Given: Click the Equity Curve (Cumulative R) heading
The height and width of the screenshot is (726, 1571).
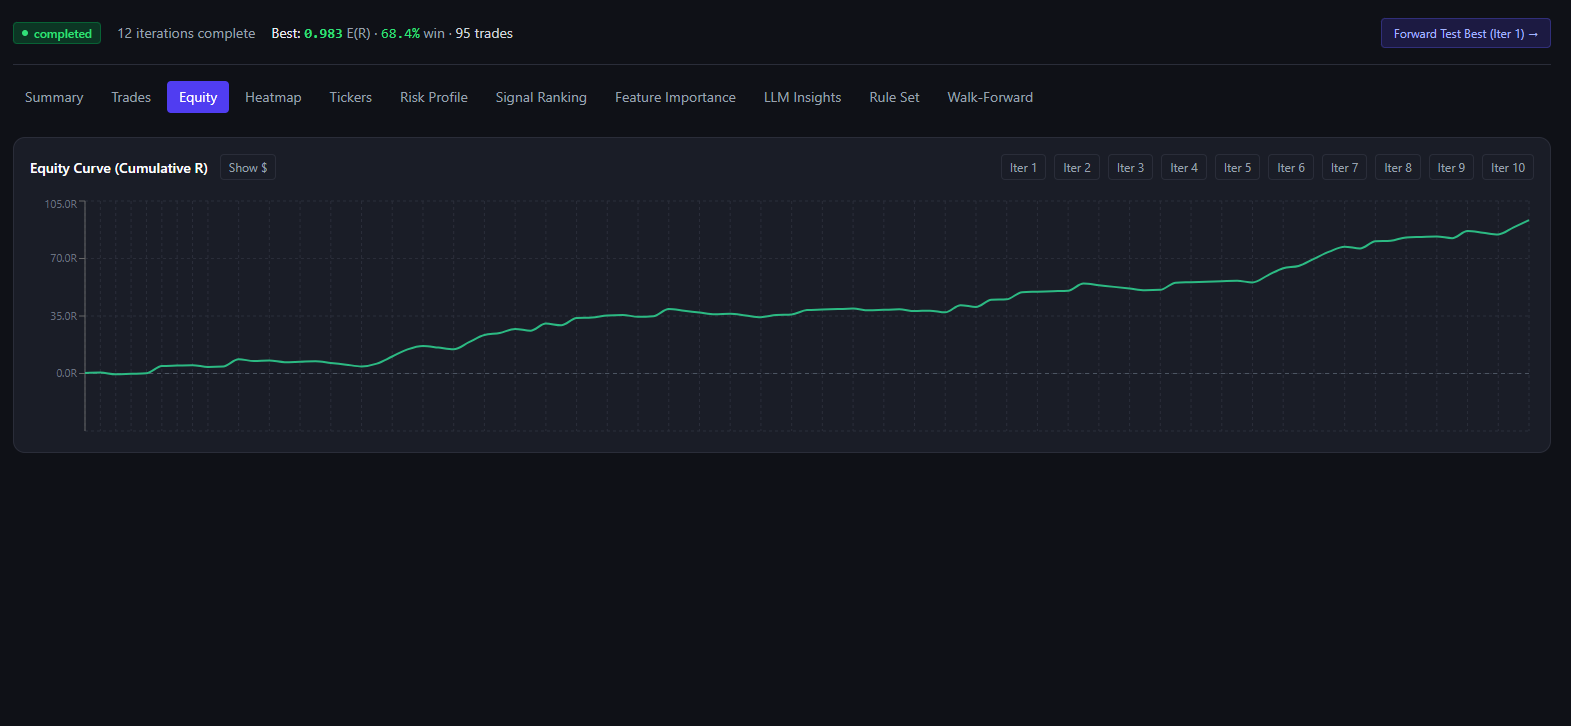Looking at the screenshot, I should (x=119, y=168).
